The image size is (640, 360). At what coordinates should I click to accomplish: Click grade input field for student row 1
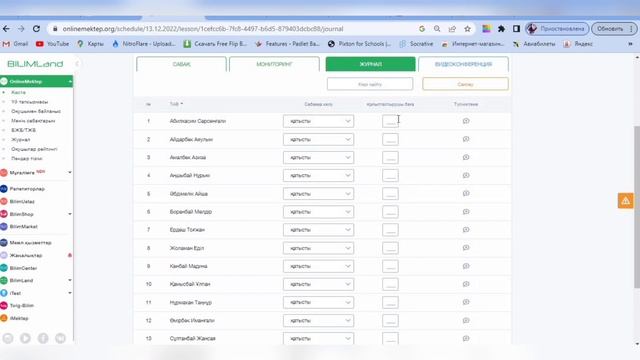390,121
